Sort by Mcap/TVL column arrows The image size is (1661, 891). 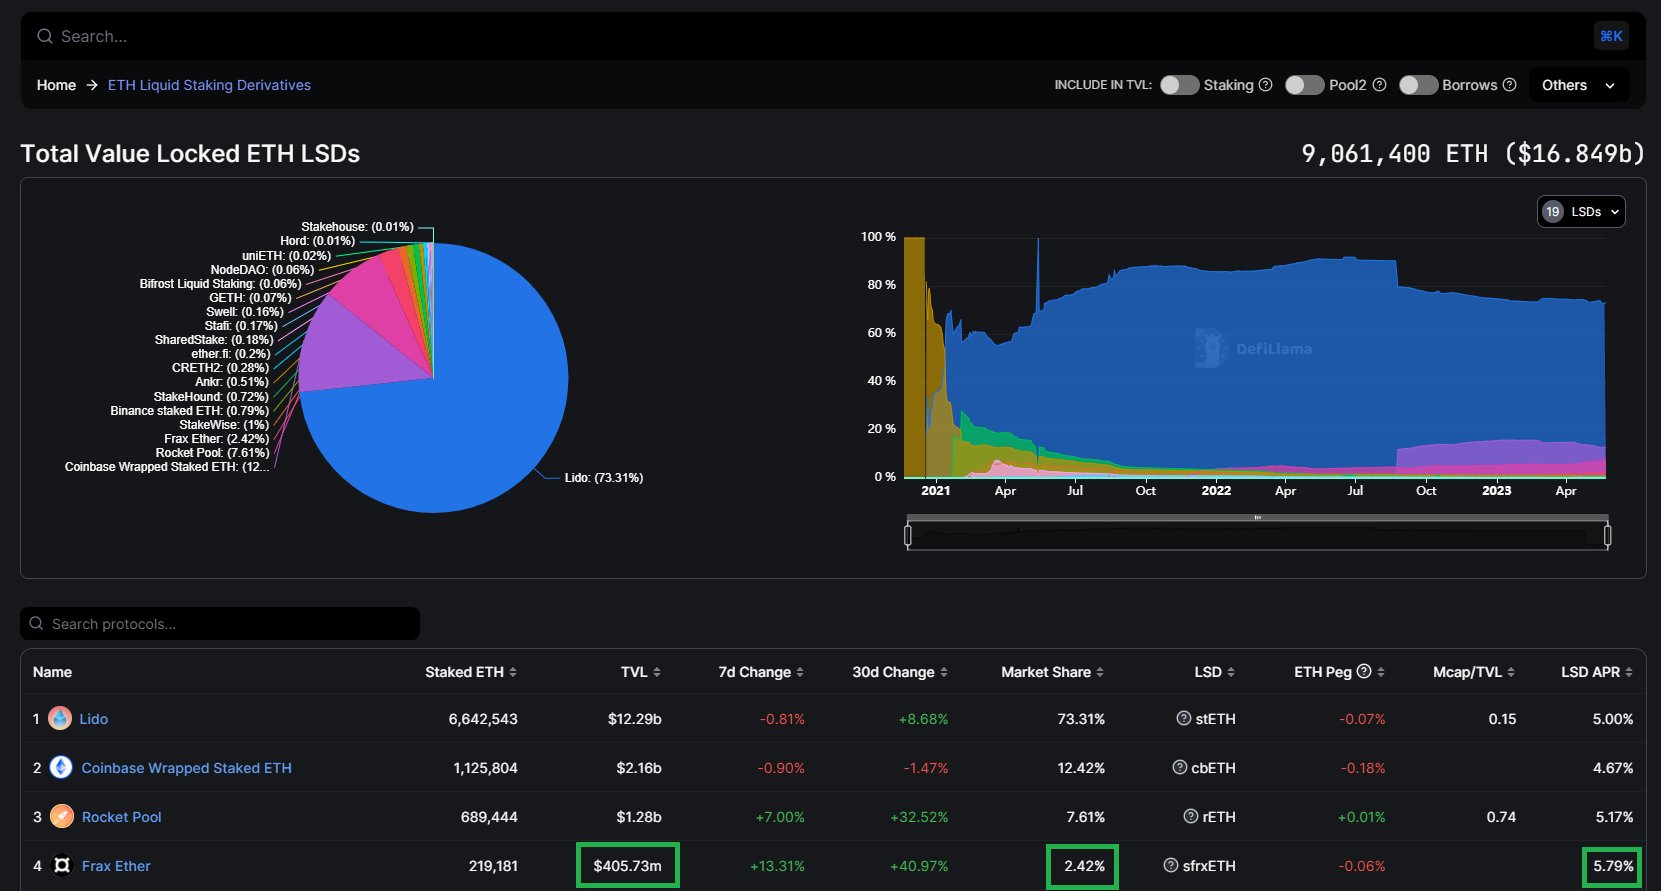[1511, 672]
